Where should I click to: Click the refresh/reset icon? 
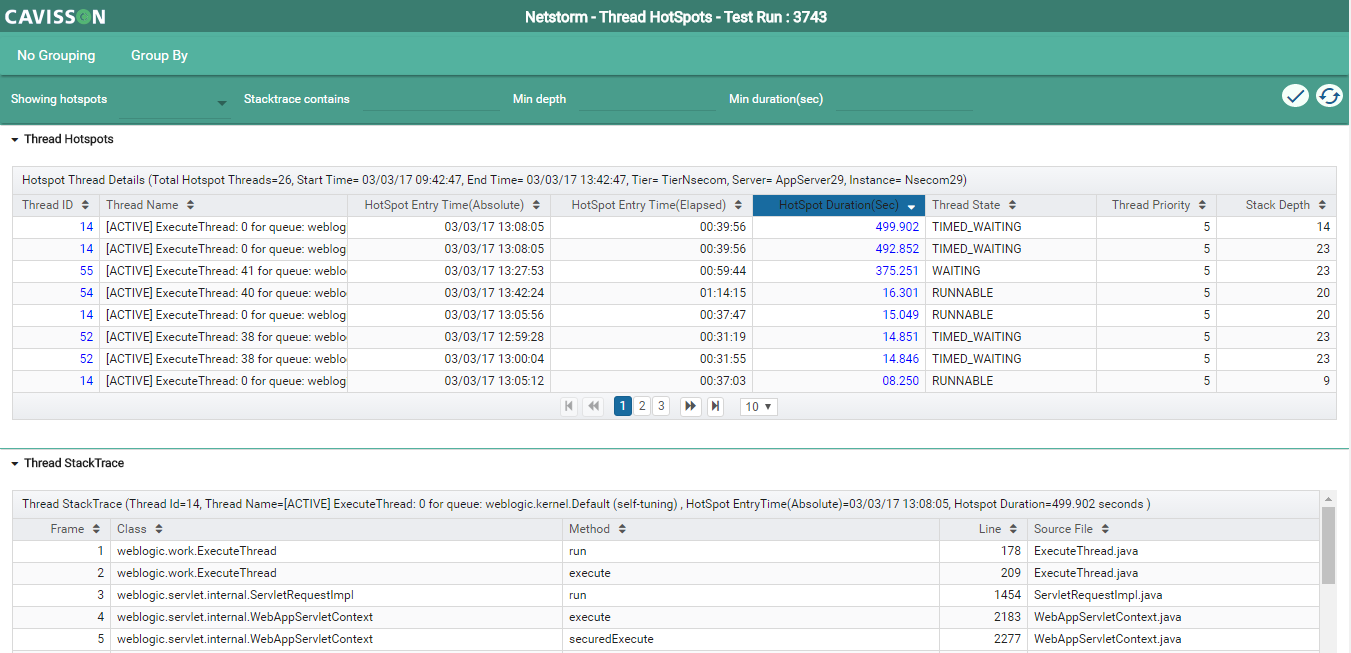click(x=1329, y=96)
